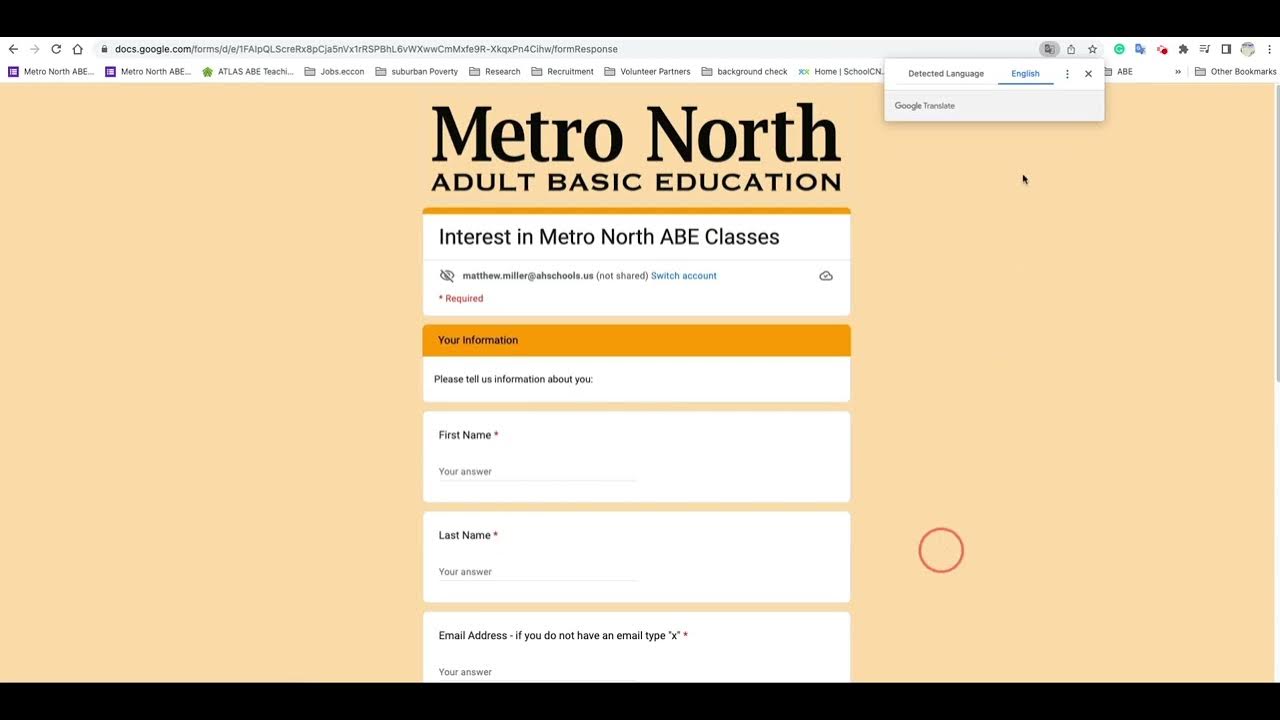Show hidden bookmarks with double chevron
This screenshot has width=1280, height=720.
click(1178, 72)
